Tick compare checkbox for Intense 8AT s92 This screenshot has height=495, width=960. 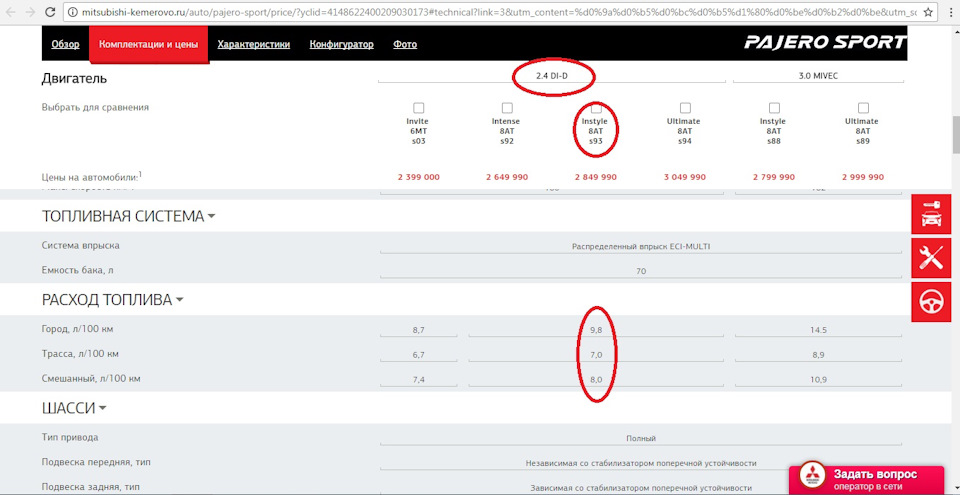coord(508,108)
